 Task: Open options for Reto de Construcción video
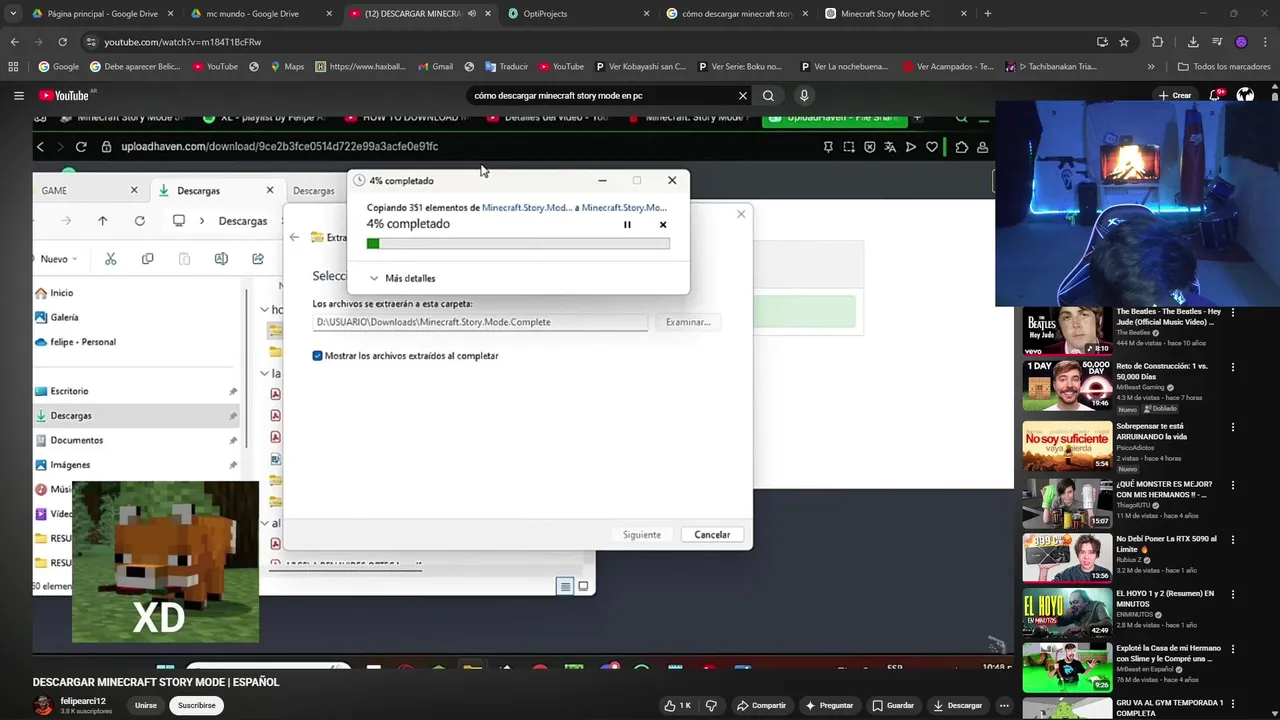(x=1232, y=367)
